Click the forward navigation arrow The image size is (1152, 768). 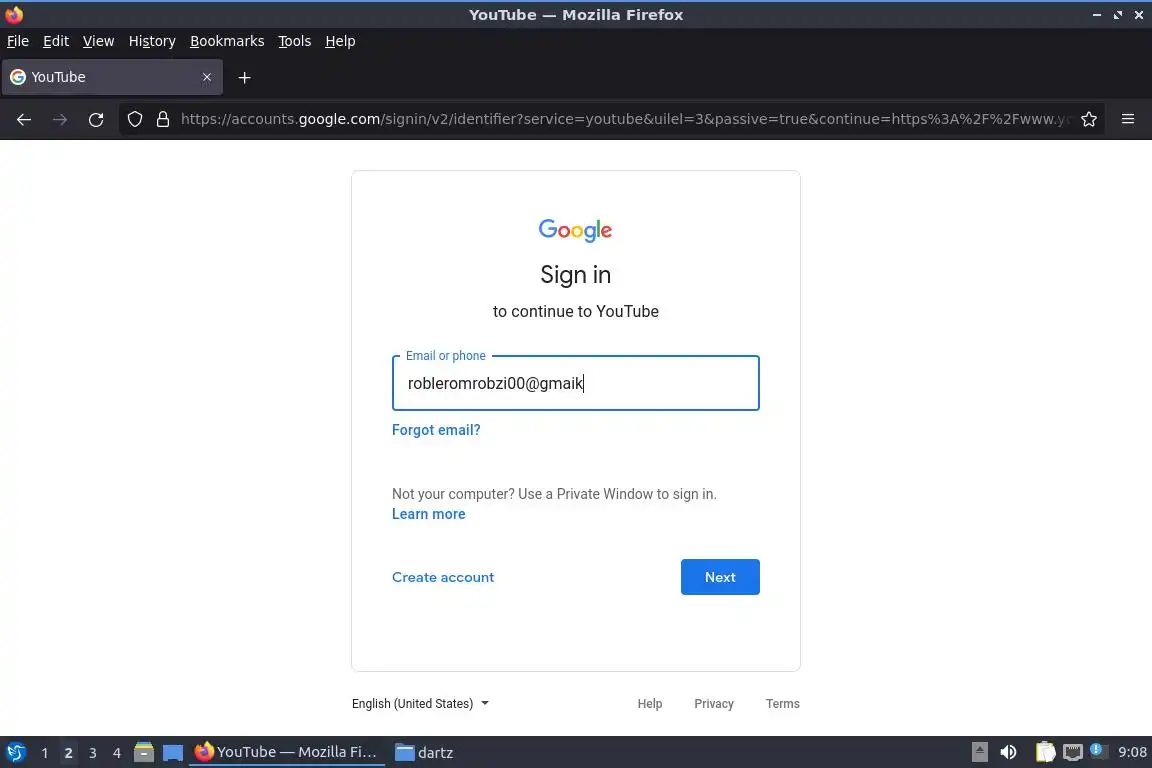(60, 119)
